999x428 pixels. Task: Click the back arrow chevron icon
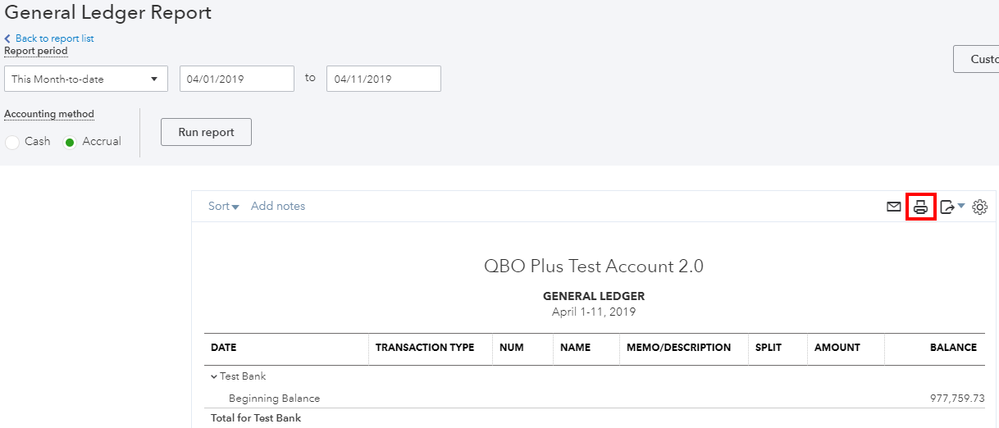coord(8,38)
